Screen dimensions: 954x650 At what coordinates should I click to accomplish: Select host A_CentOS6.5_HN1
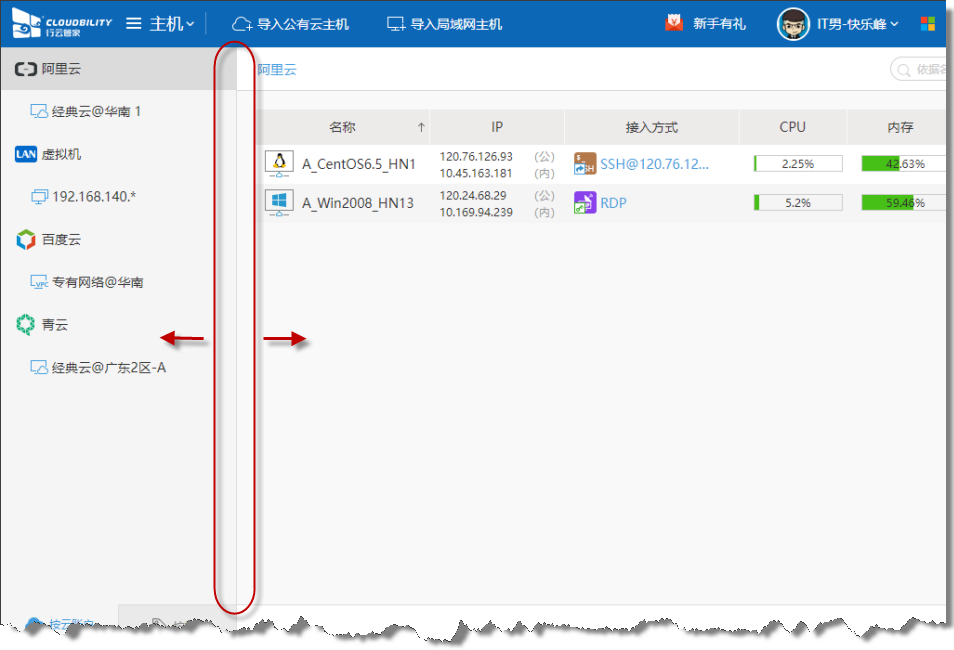click(358, 164)
